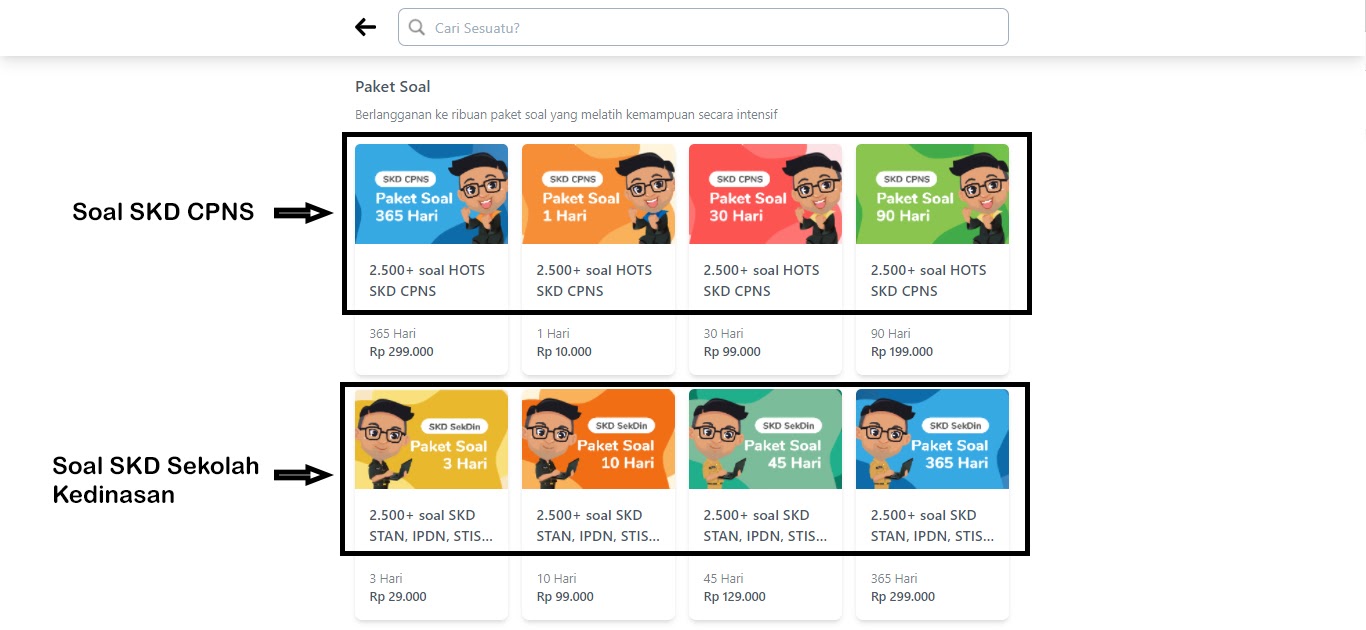The image size is (1366, 630).
Task: Select the Rp 99.000 price of 30 Hari CPNS
Action: coord(732,352)
